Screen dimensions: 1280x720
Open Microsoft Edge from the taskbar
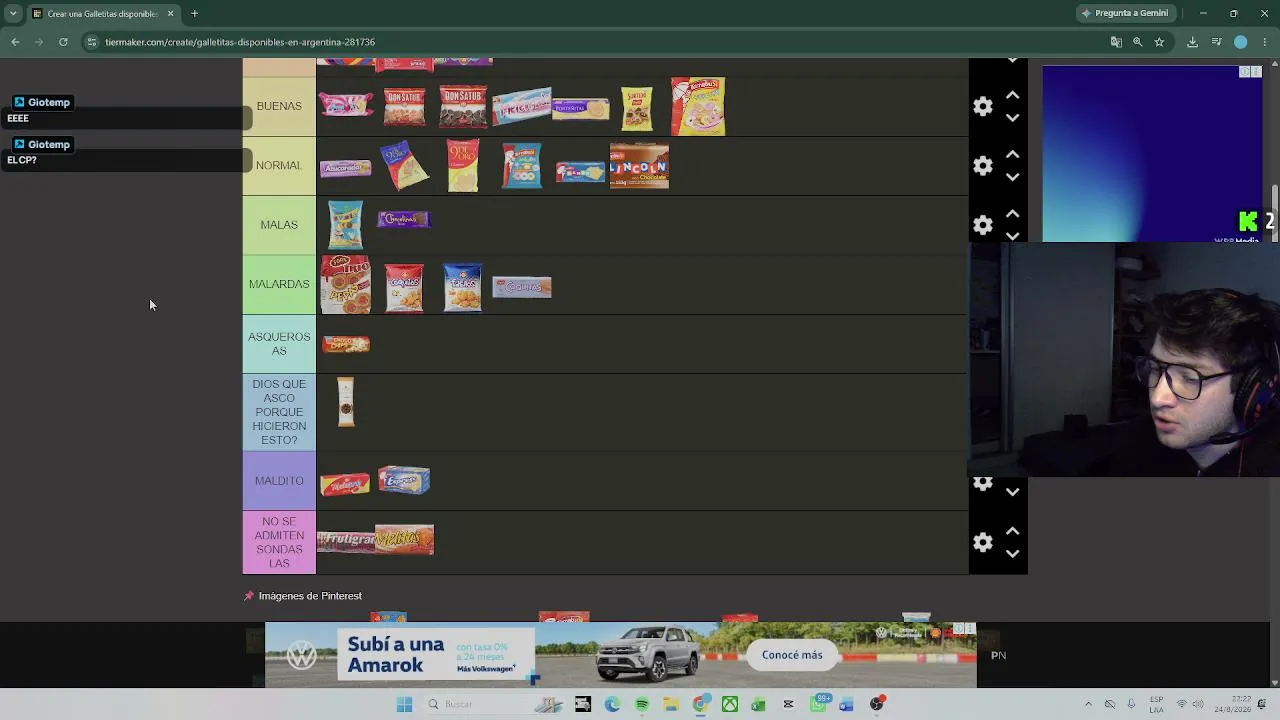click(612, 704)
